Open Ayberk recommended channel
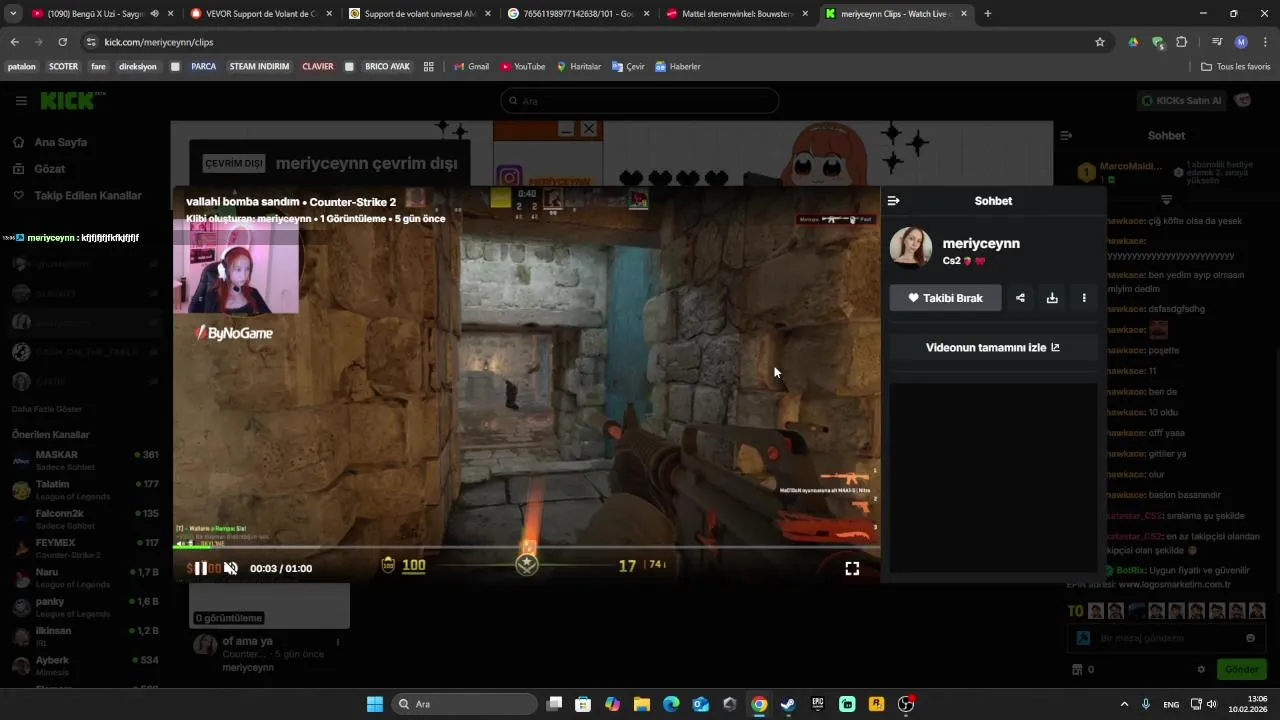The width and height of the screenshot is (1280, 720). coord(85,666)
